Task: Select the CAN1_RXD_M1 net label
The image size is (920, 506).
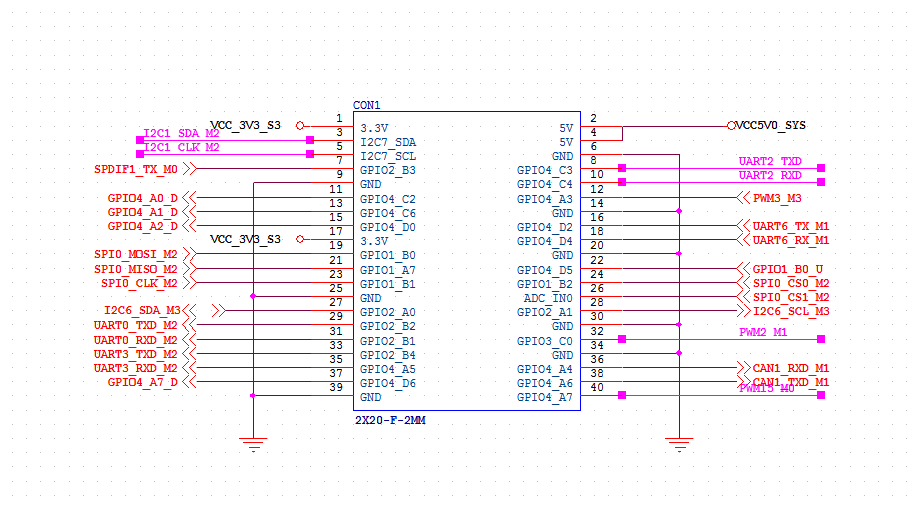Action: pos(791,369)
